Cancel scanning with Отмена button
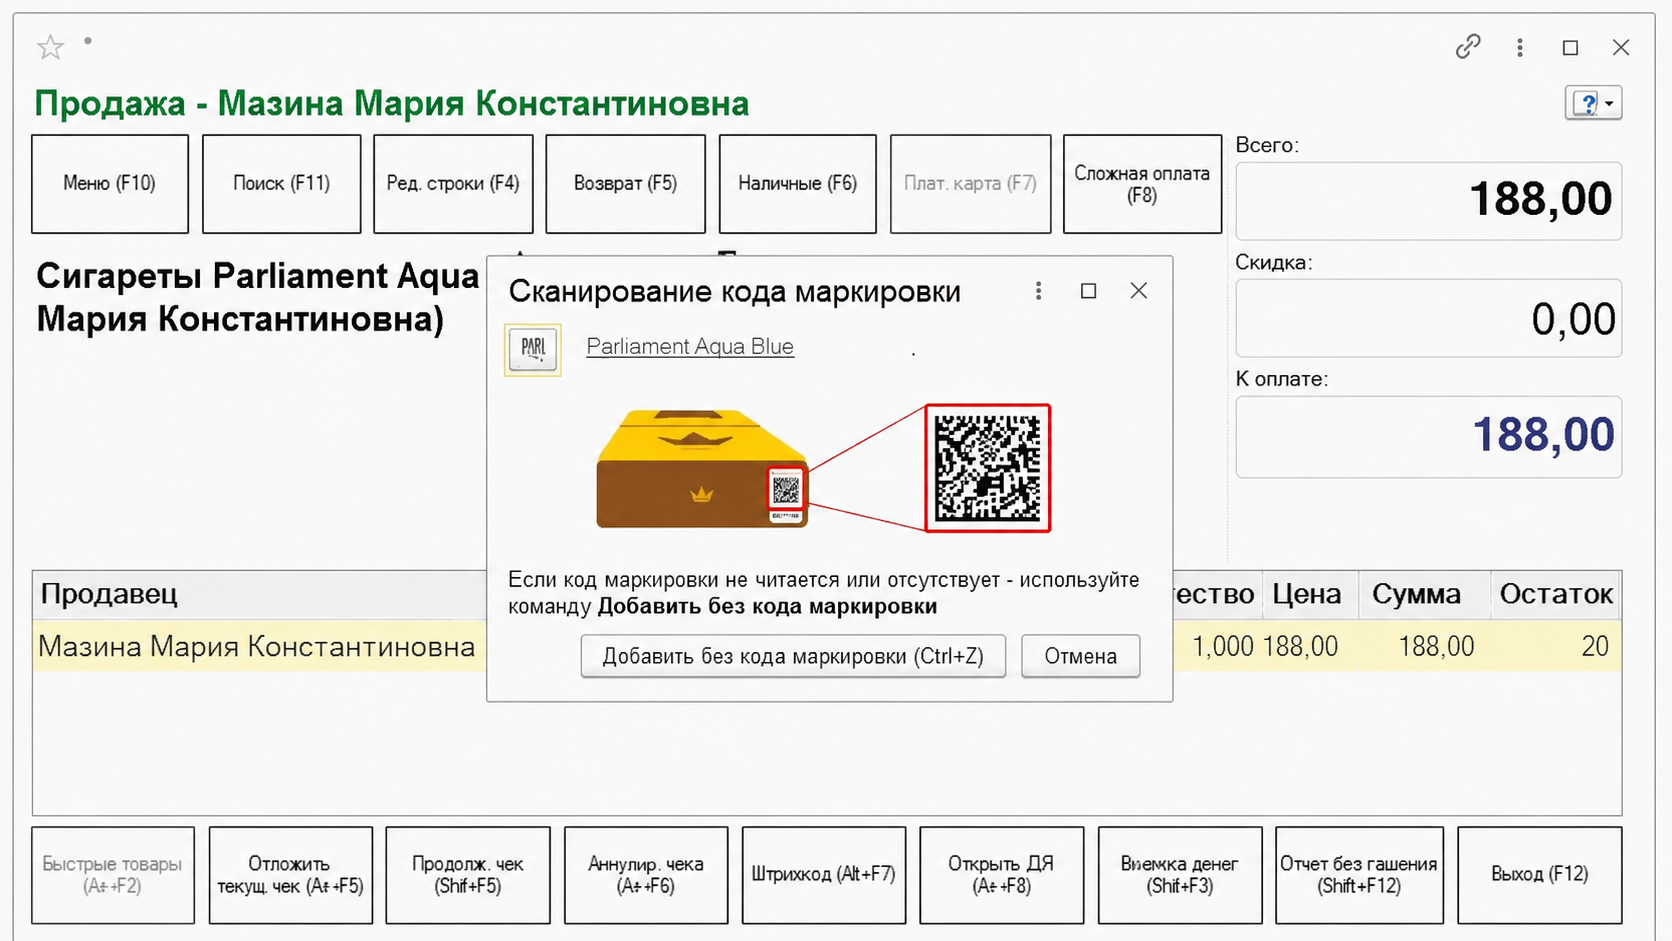The image size is (1672, 941). click(1080, 657)
